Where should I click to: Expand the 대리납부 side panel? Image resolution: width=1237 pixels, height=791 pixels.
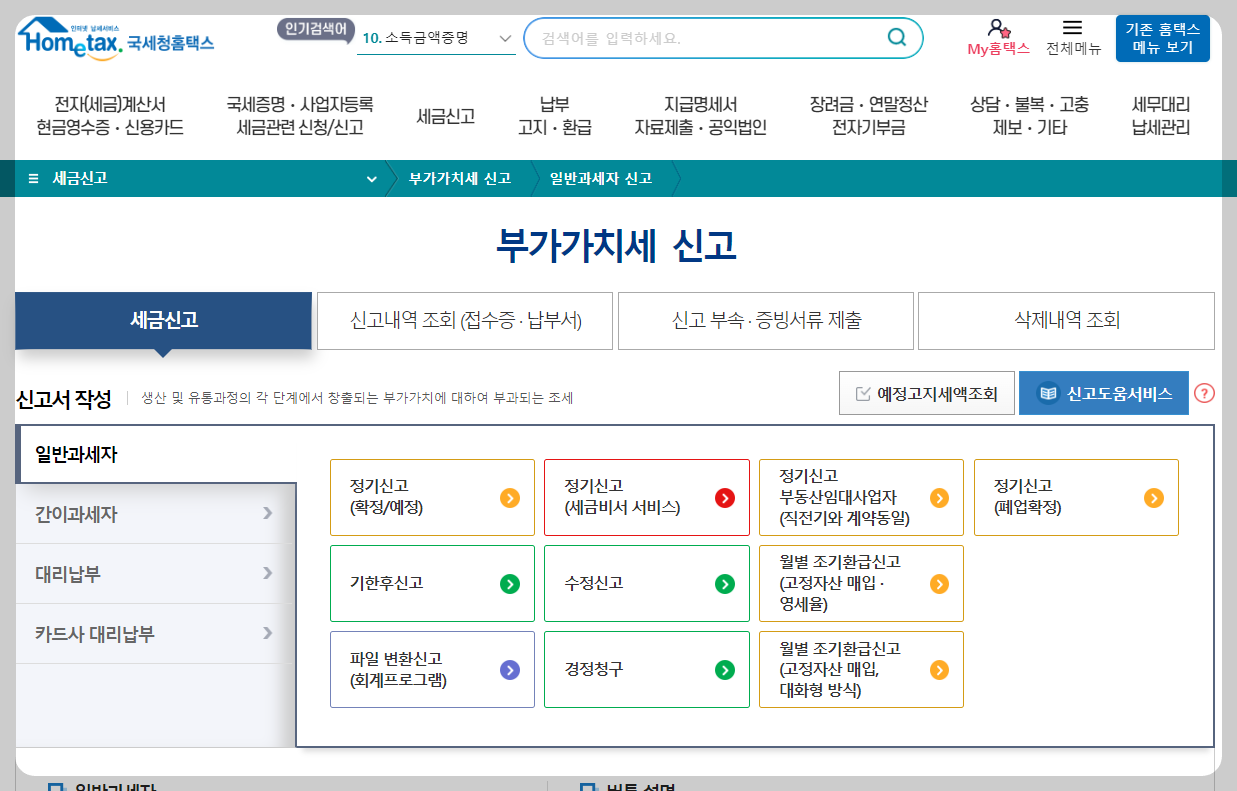pyautogui.click(x=152, y=573)
